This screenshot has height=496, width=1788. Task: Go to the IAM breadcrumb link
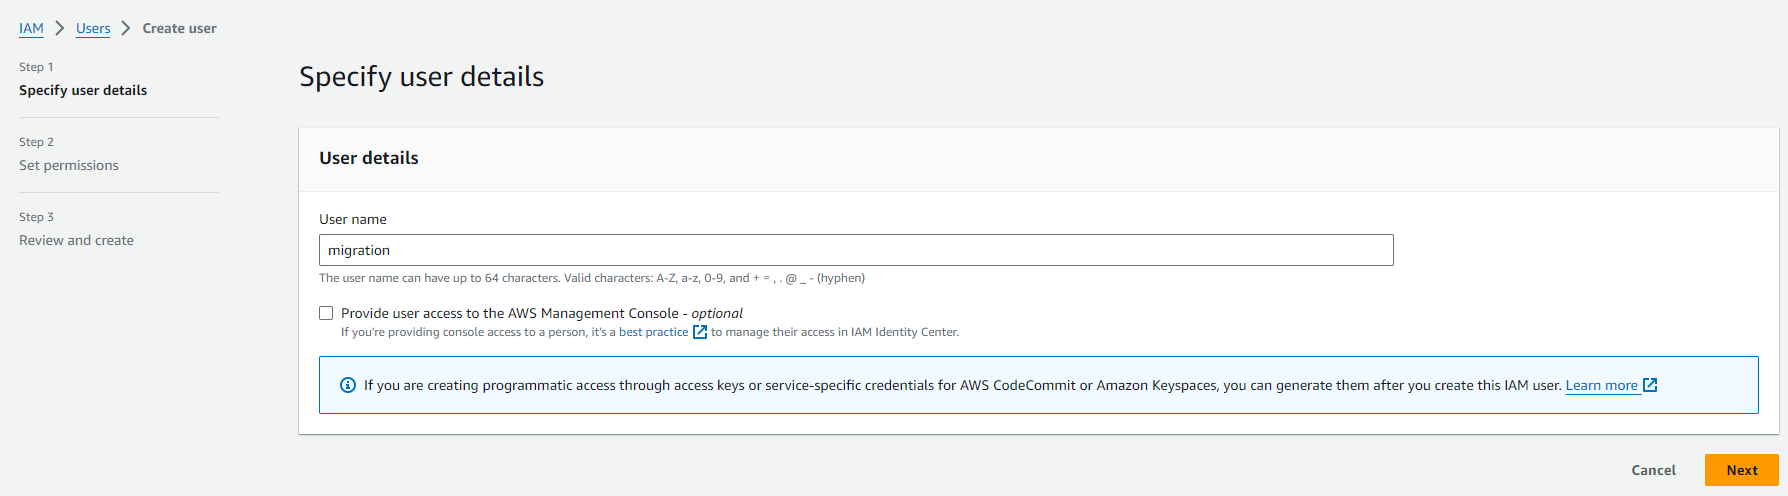click(31, 28)
